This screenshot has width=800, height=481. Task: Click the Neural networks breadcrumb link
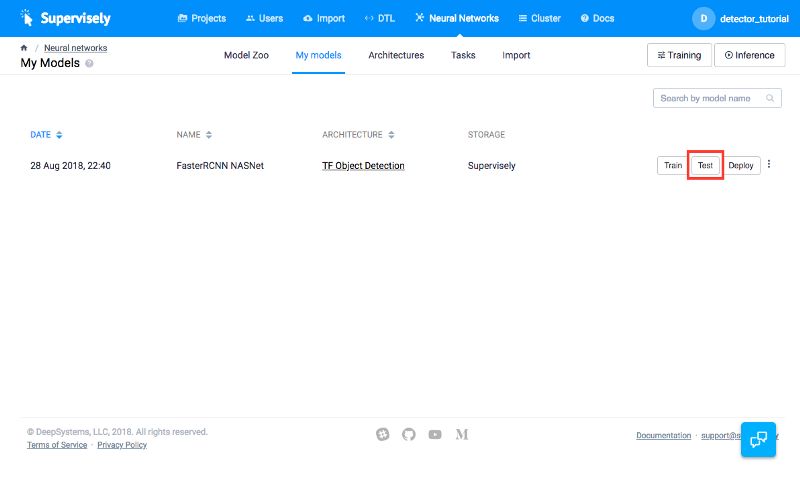(x=76, y=48)
